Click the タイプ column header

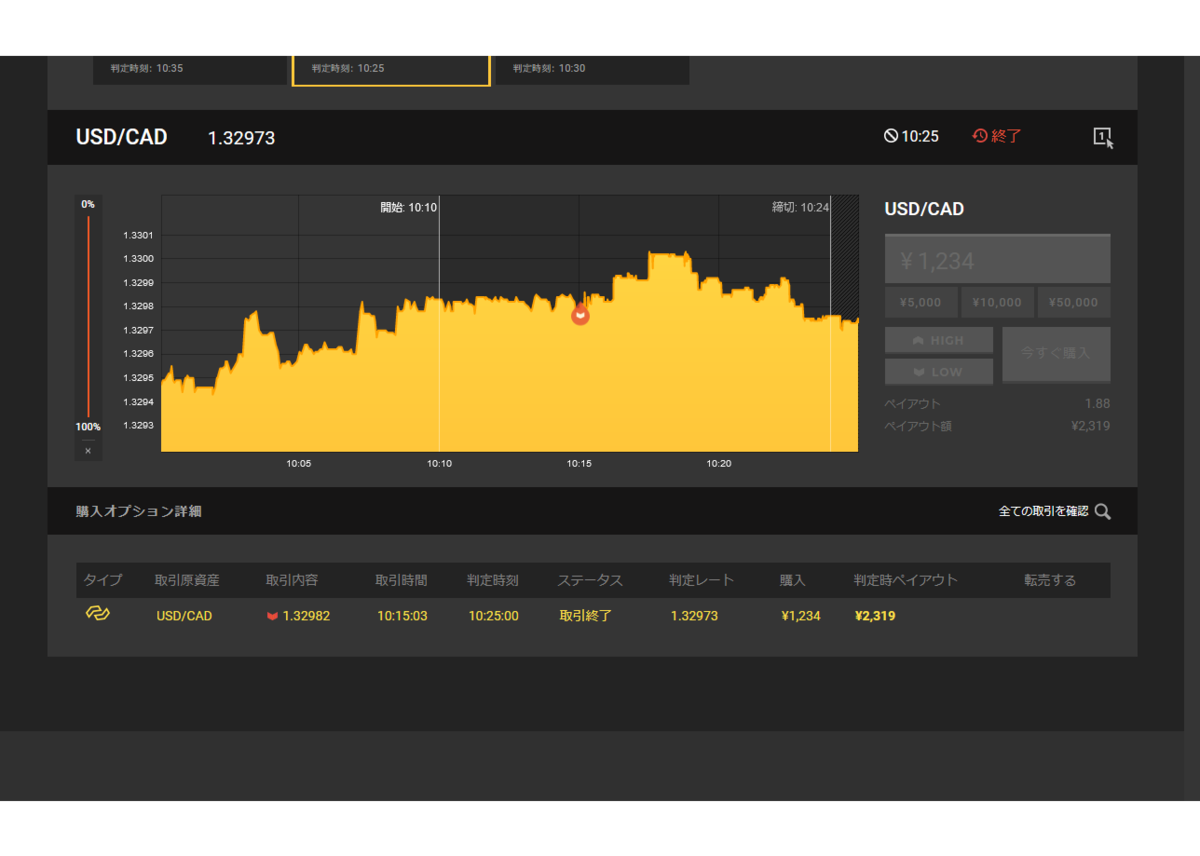pyautogui.click(x=103, y=580)
